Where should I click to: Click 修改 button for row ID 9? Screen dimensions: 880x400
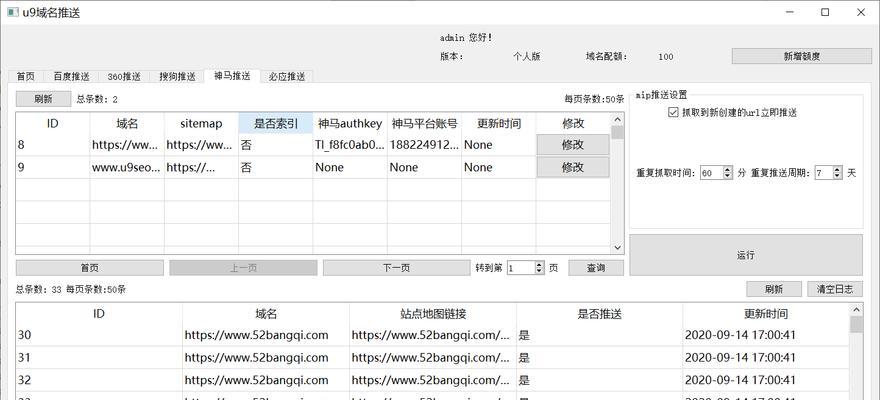572,167
